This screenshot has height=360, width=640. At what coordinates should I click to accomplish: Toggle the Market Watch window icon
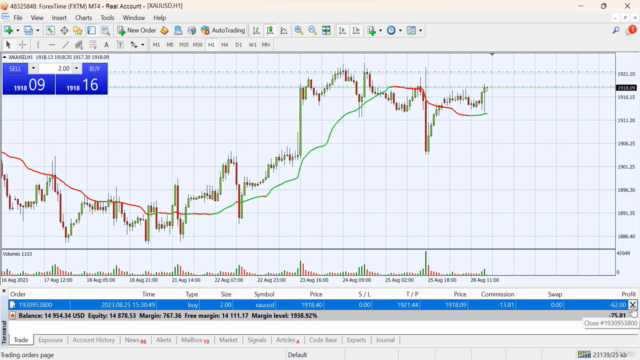pos(50,30)
